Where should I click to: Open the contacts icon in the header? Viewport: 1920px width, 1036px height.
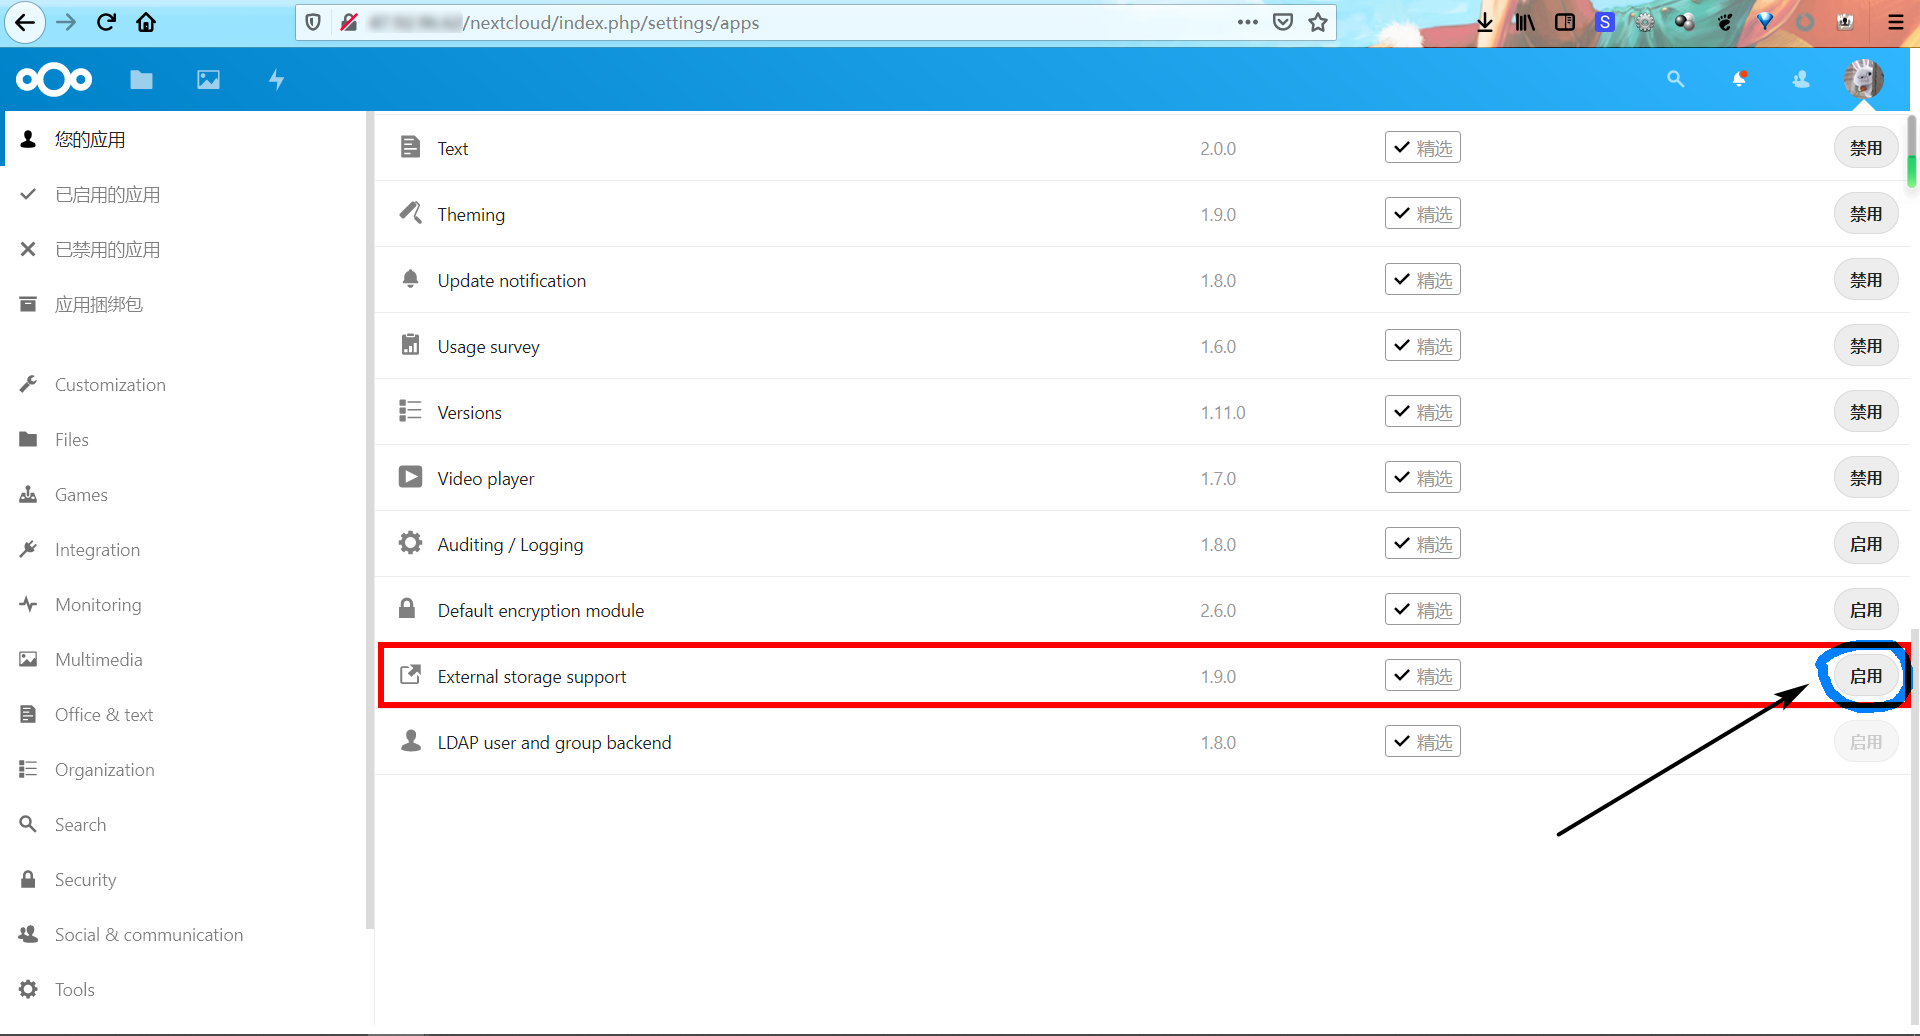pos(1800,79)
